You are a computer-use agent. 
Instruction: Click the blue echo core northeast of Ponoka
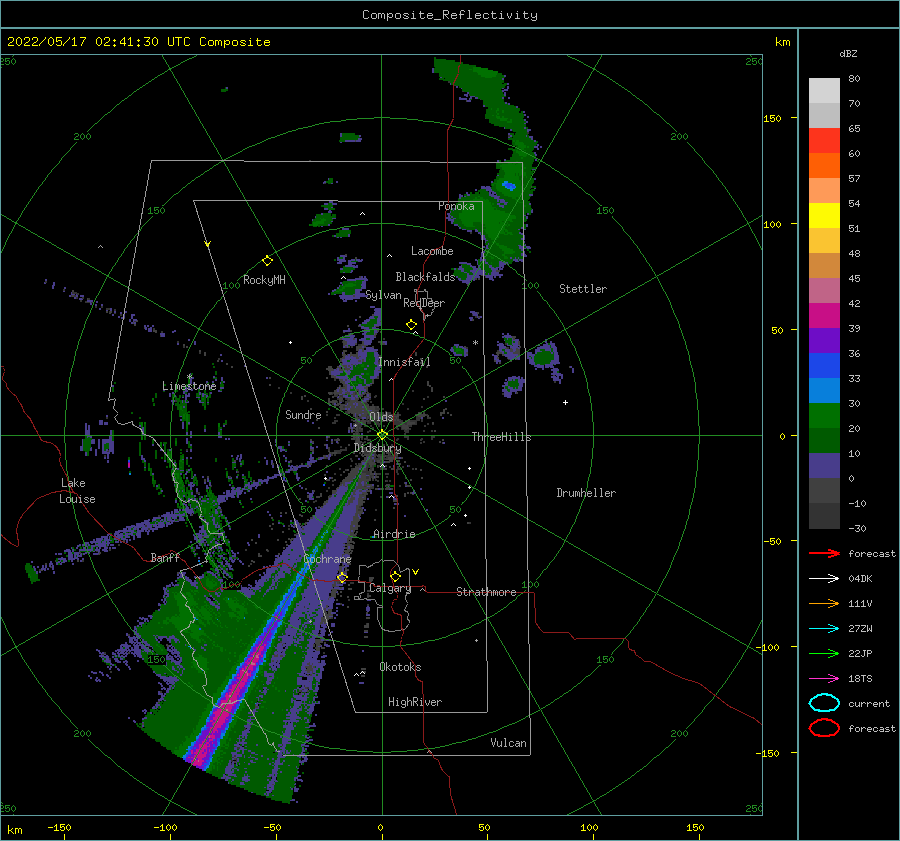point(509,185)
